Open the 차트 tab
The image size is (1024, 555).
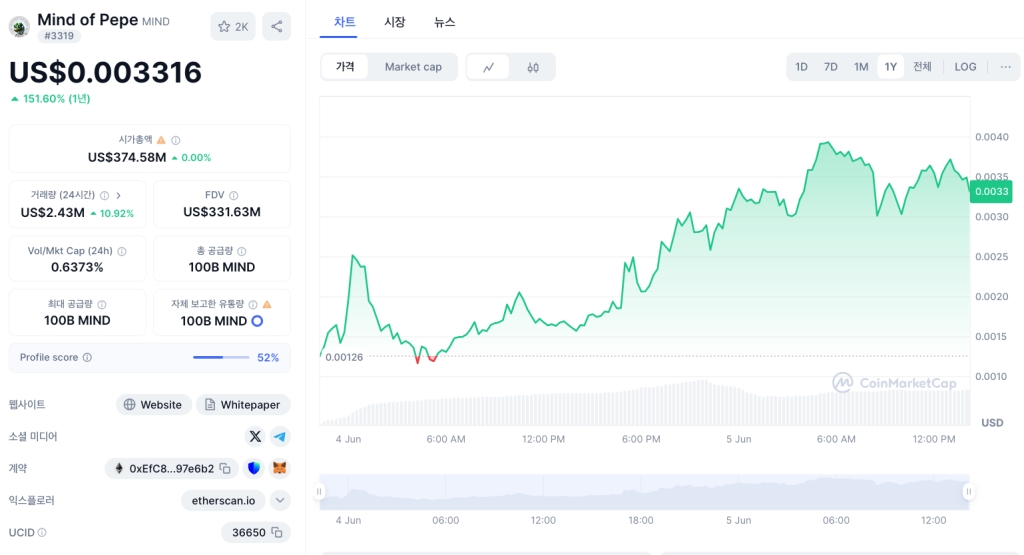(344, 22)
